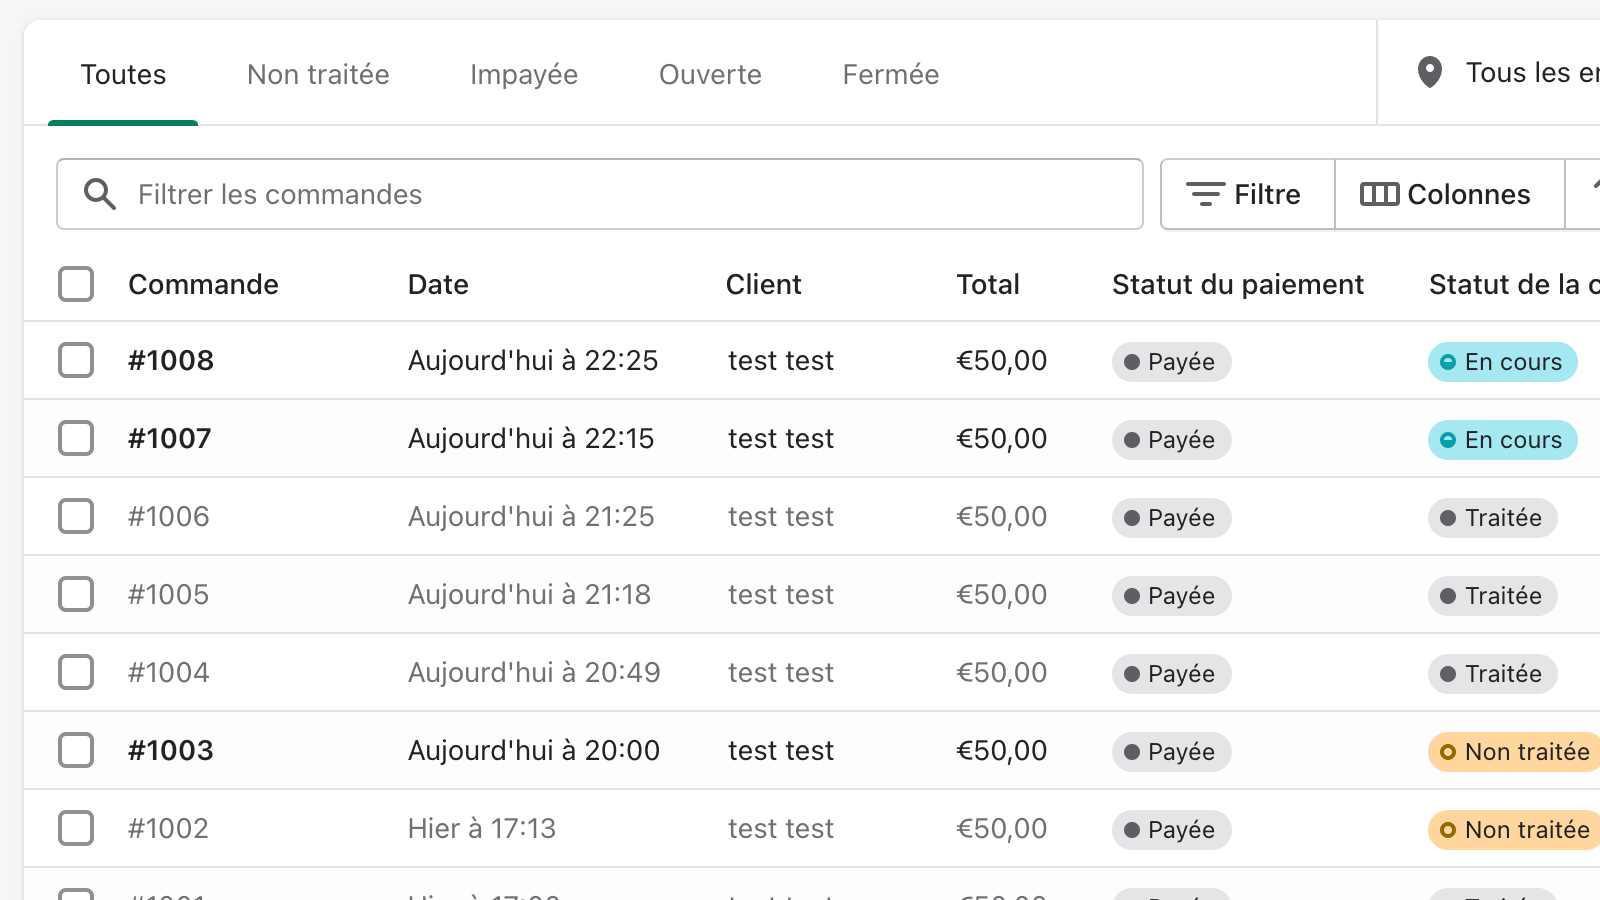The image size is (1600, 900).
Task: Open order #1002
Action: click(x=169, y=828)
